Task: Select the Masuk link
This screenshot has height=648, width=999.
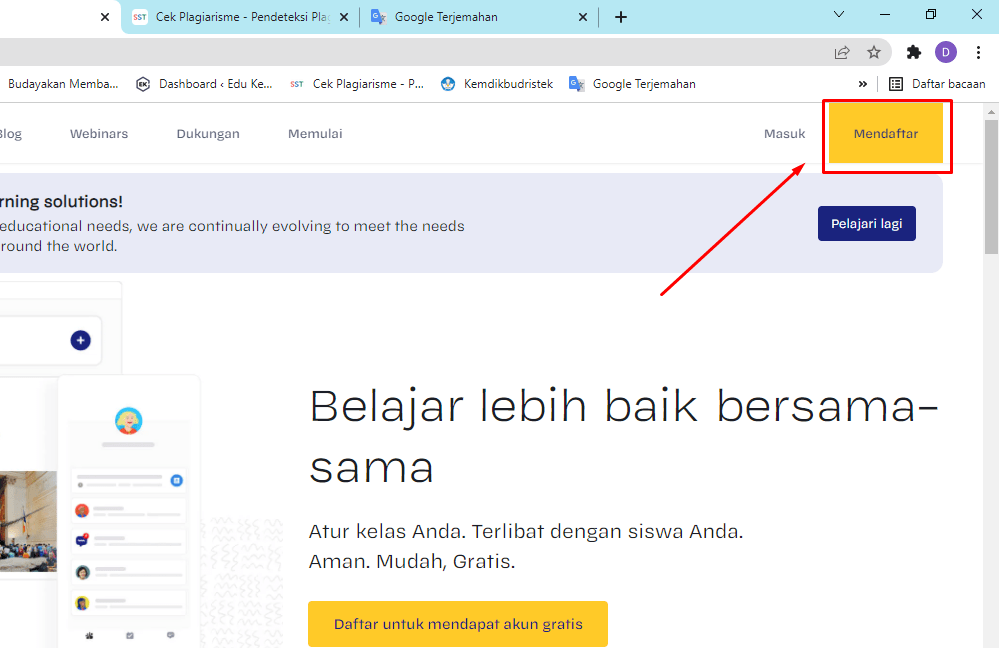Action: coord(784,133)
